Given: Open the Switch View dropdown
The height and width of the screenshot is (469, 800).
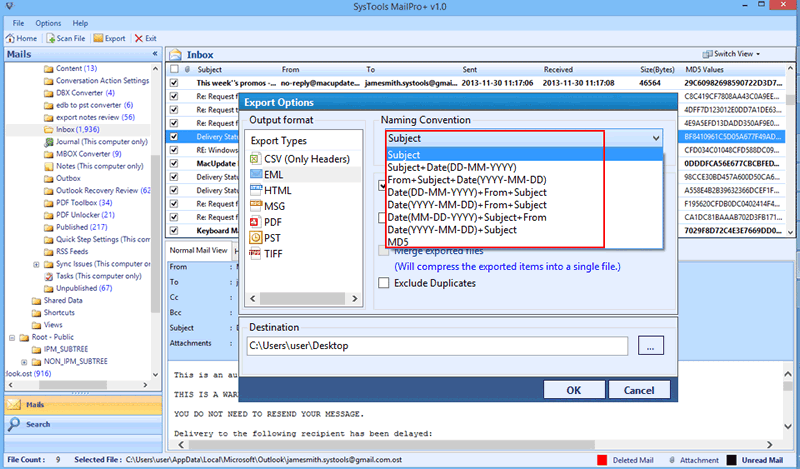Looking at the screenshot, I should [731, 54].
